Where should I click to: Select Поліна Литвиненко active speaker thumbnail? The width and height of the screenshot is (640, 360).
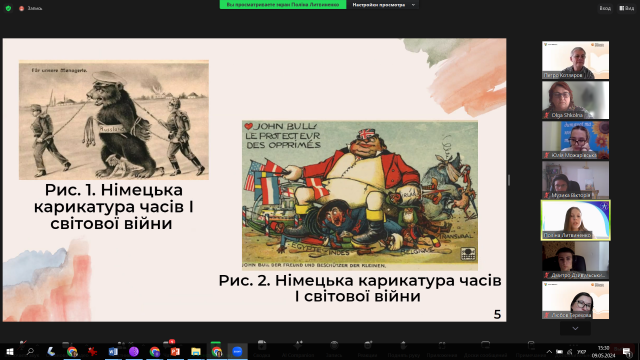576,220
